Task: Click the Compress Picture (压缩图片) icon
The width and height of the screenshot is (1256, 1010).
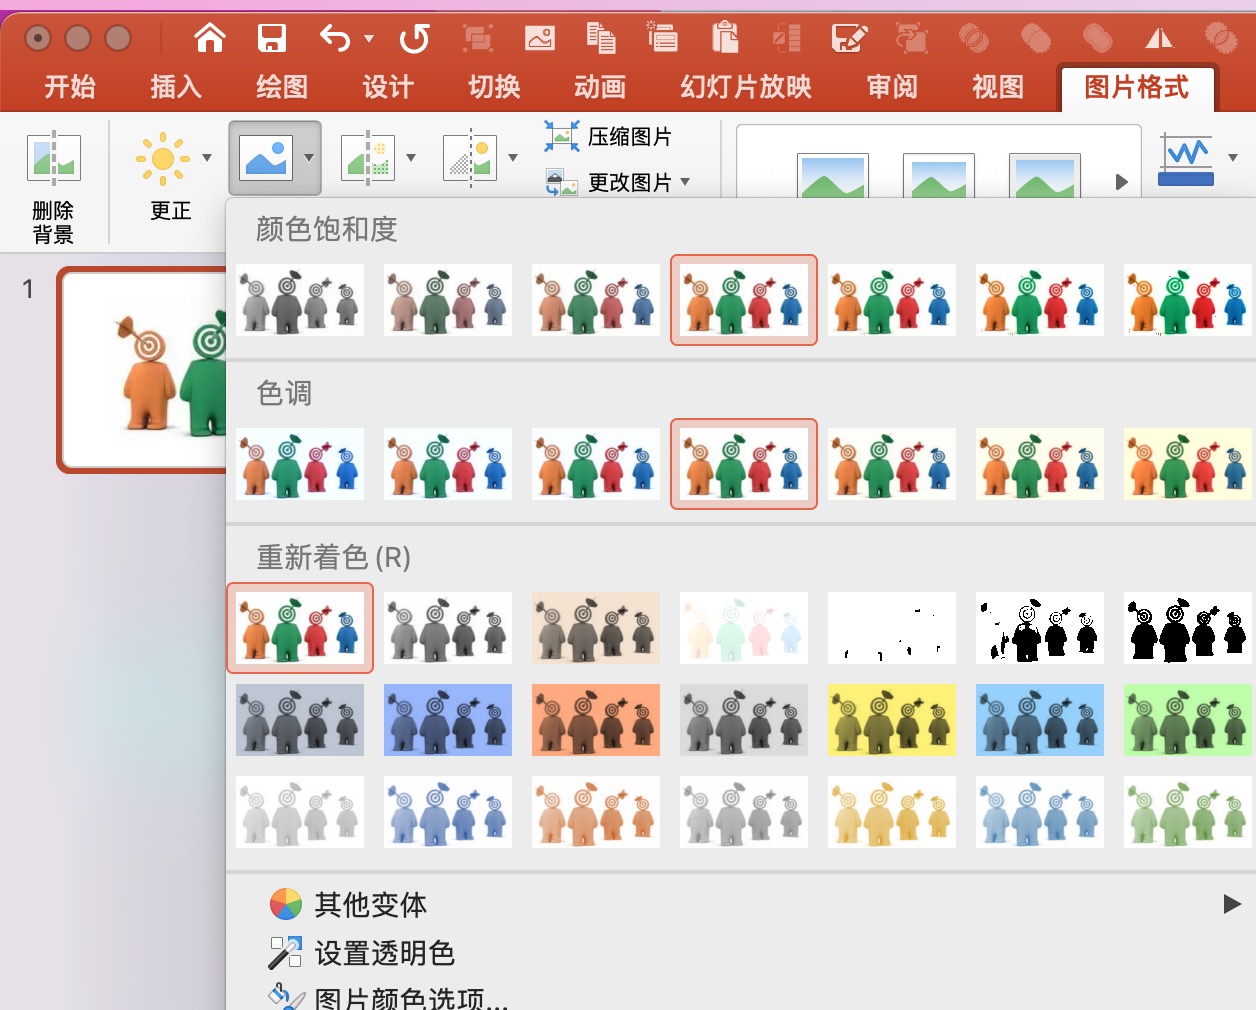Action: click(x=562, y=136)
